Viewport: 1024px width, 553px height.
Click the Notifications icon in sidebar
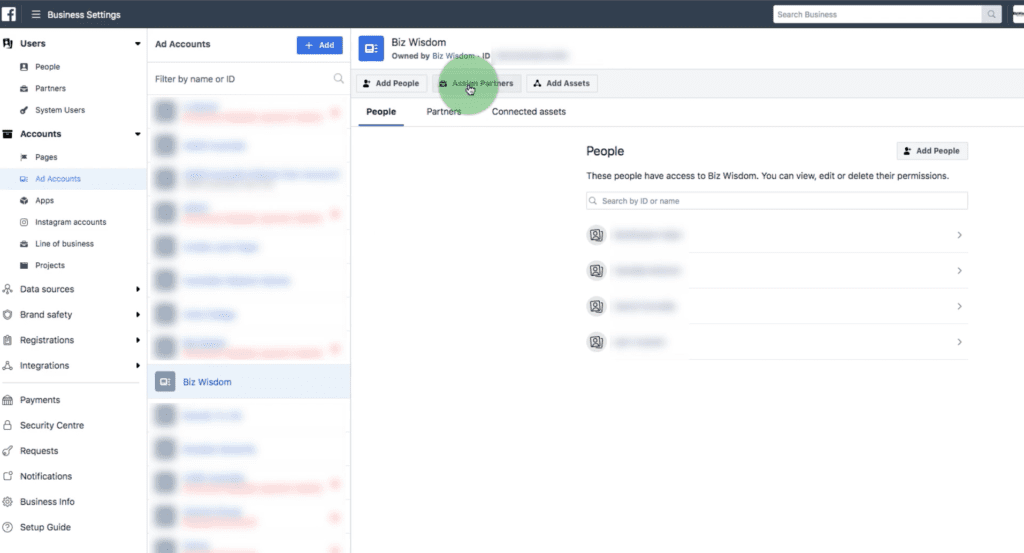coord(8,477)
